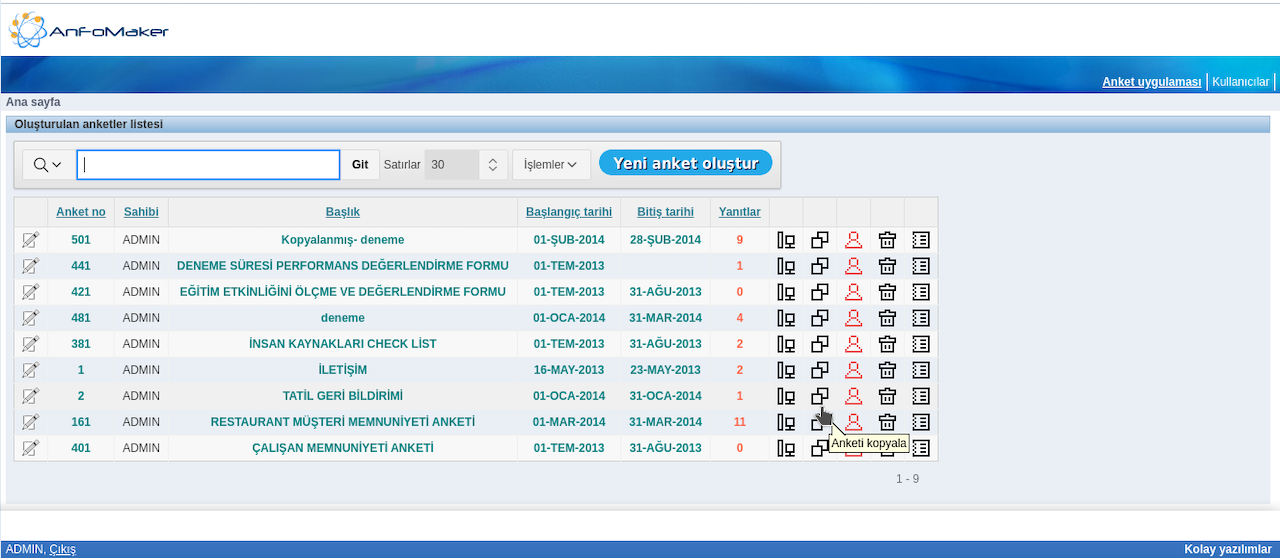Go to the Anket uygulaması tab
The height and width of the screenshot is (558, 1280).
pos(1151,82)
